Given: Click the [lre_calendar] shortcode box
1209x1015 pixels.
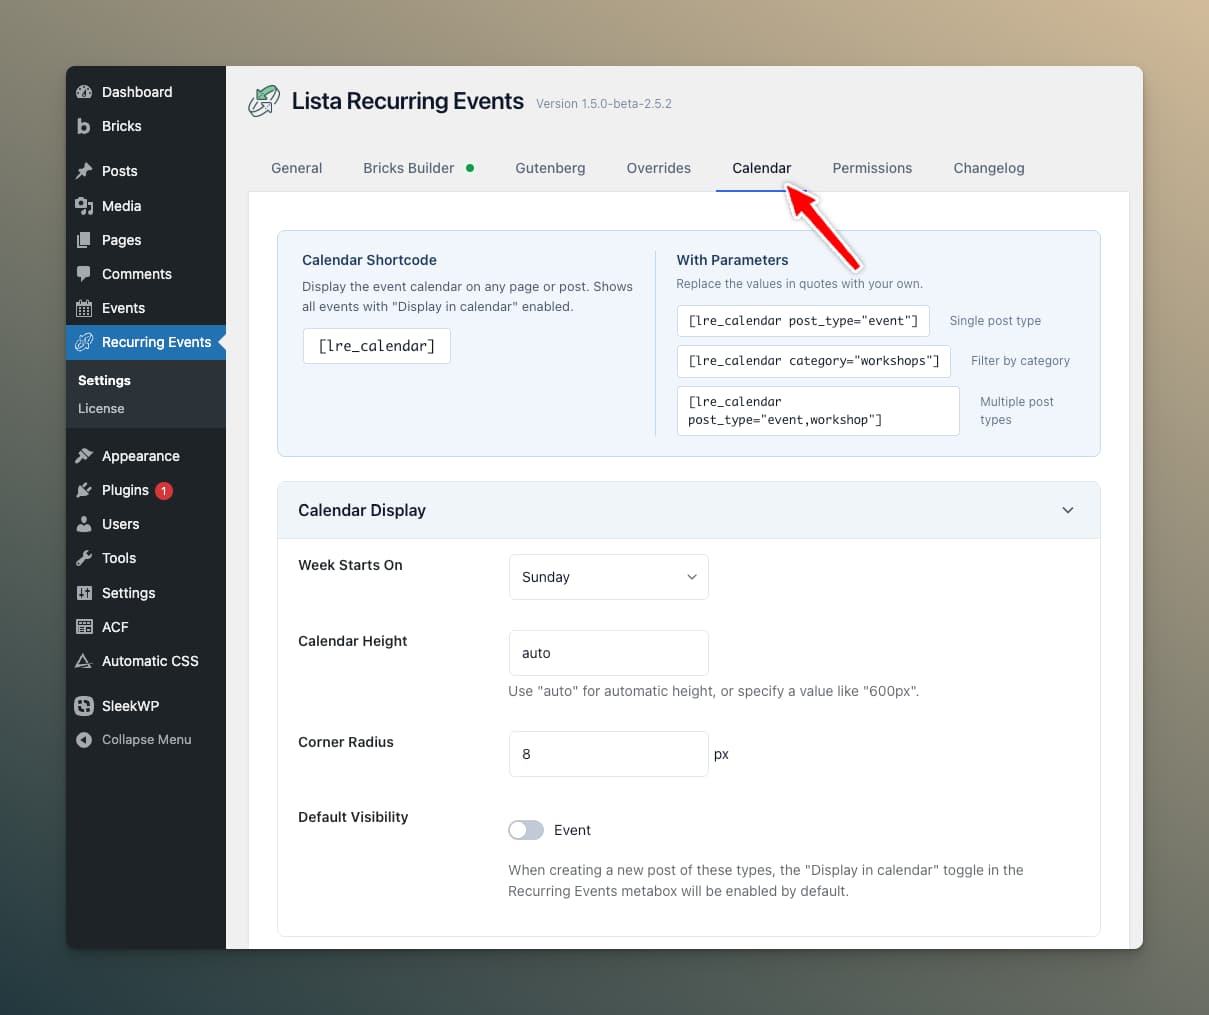Looking at the screenshot, I should (x=376, y=346).
